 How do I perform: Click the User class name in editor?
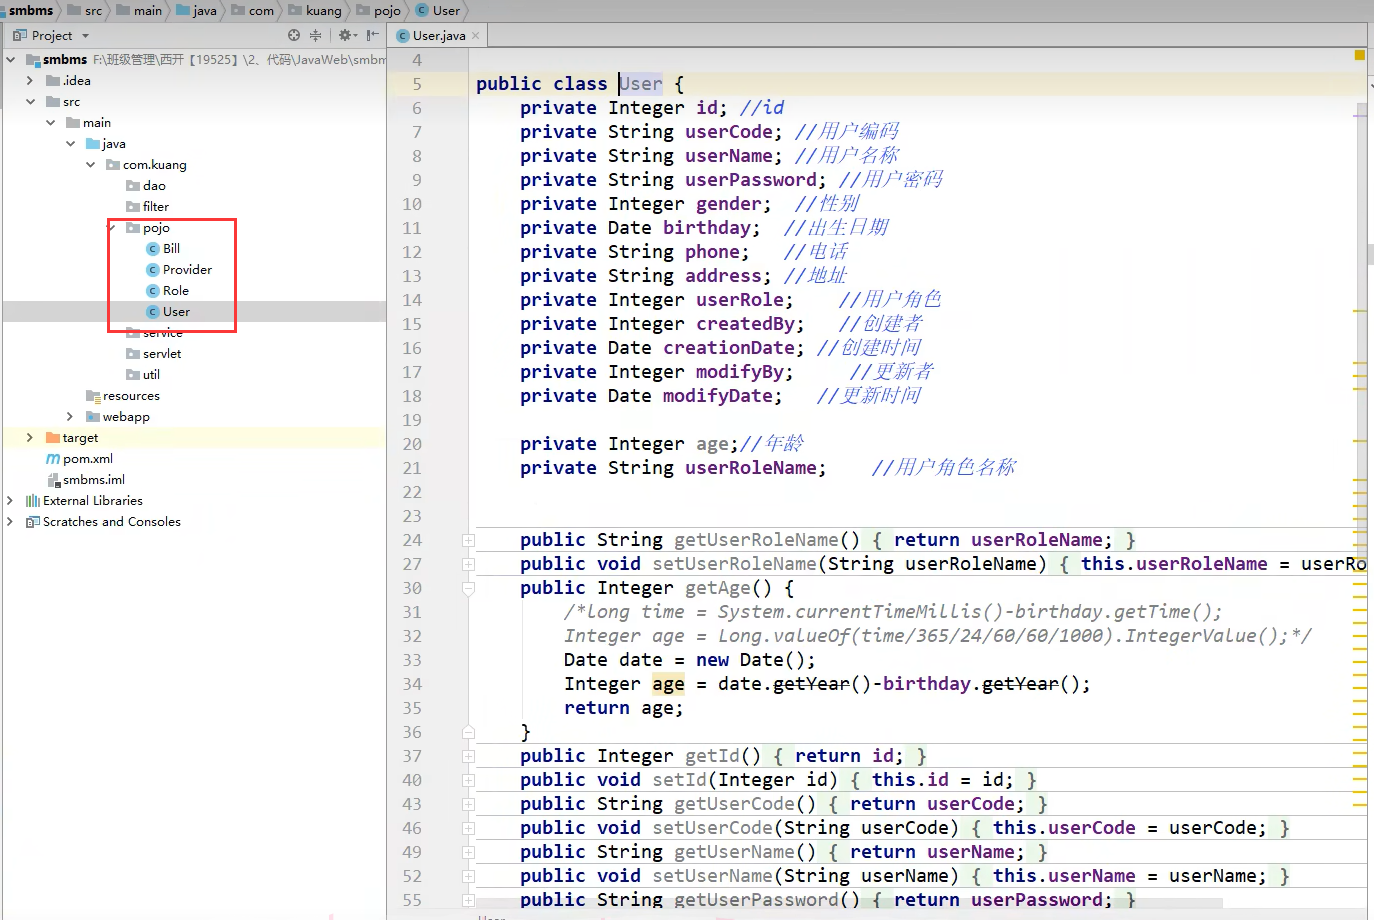click(640, 84)
